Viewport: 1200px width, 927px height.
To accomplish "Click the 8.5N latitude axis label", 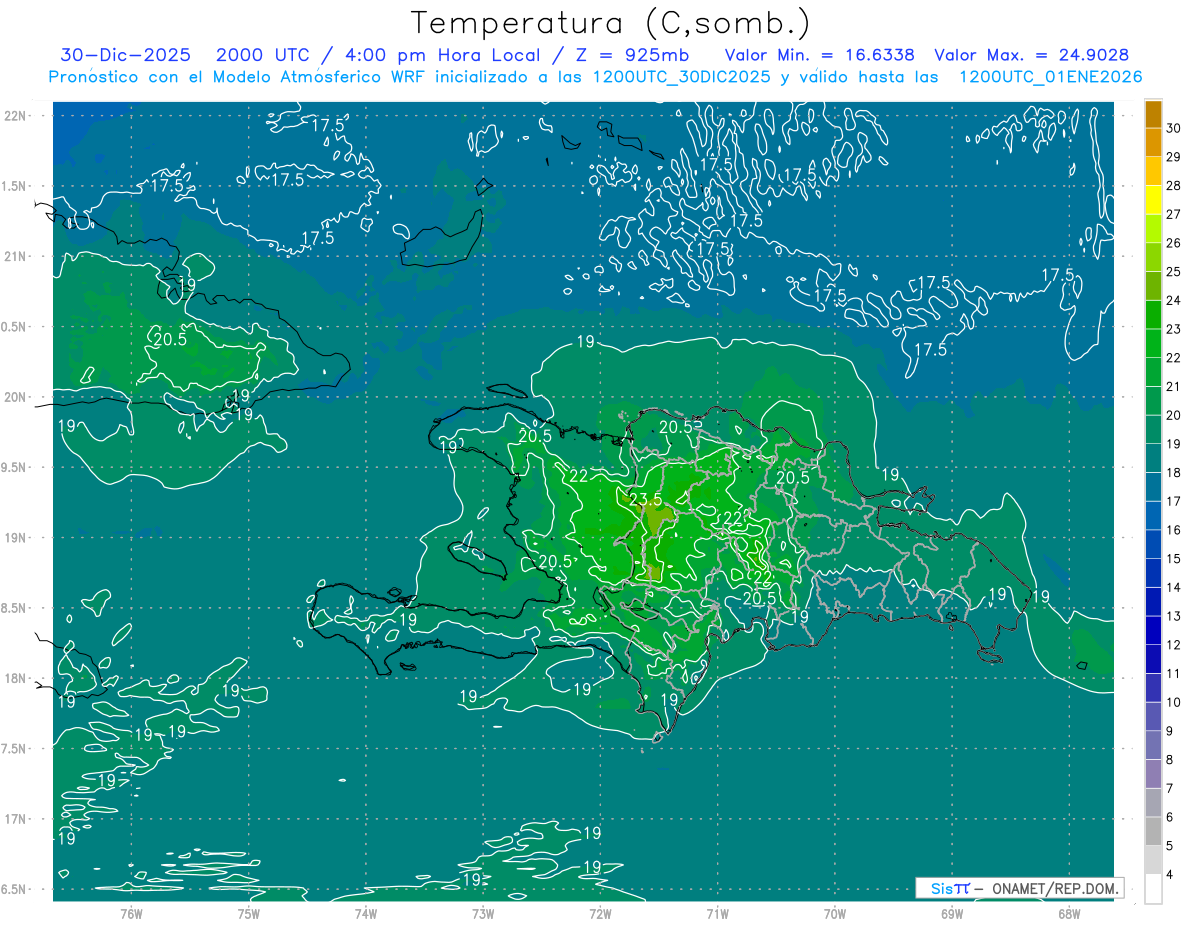I will pos(15,608).
